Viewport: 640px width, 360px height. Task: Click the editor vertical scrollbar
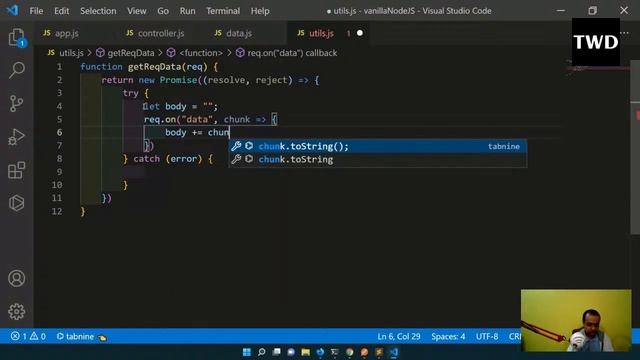pos(635,147)
